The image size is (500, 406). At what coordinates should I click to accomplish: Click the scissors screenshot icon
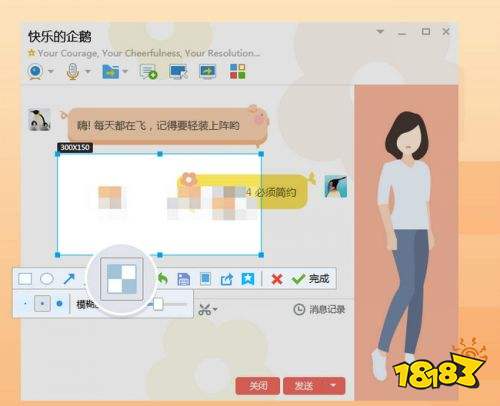[204, 310]
